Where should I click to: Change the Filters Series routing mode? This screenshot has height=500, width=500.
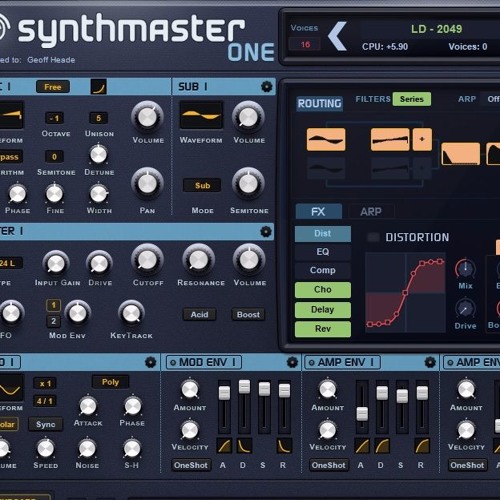point(412,99)
